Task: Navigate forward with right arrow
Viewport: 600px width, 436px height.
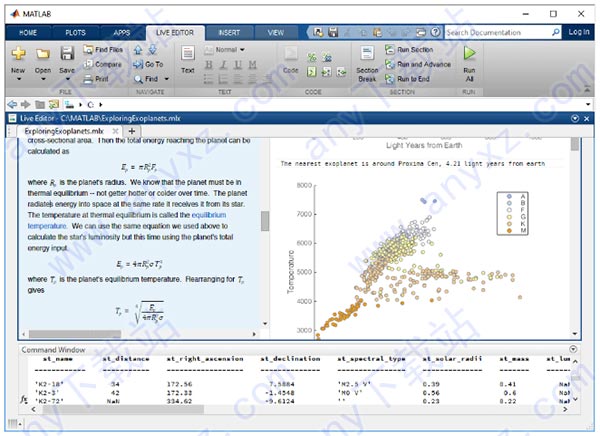Action: pyautogui.click(x=26, y=104)
